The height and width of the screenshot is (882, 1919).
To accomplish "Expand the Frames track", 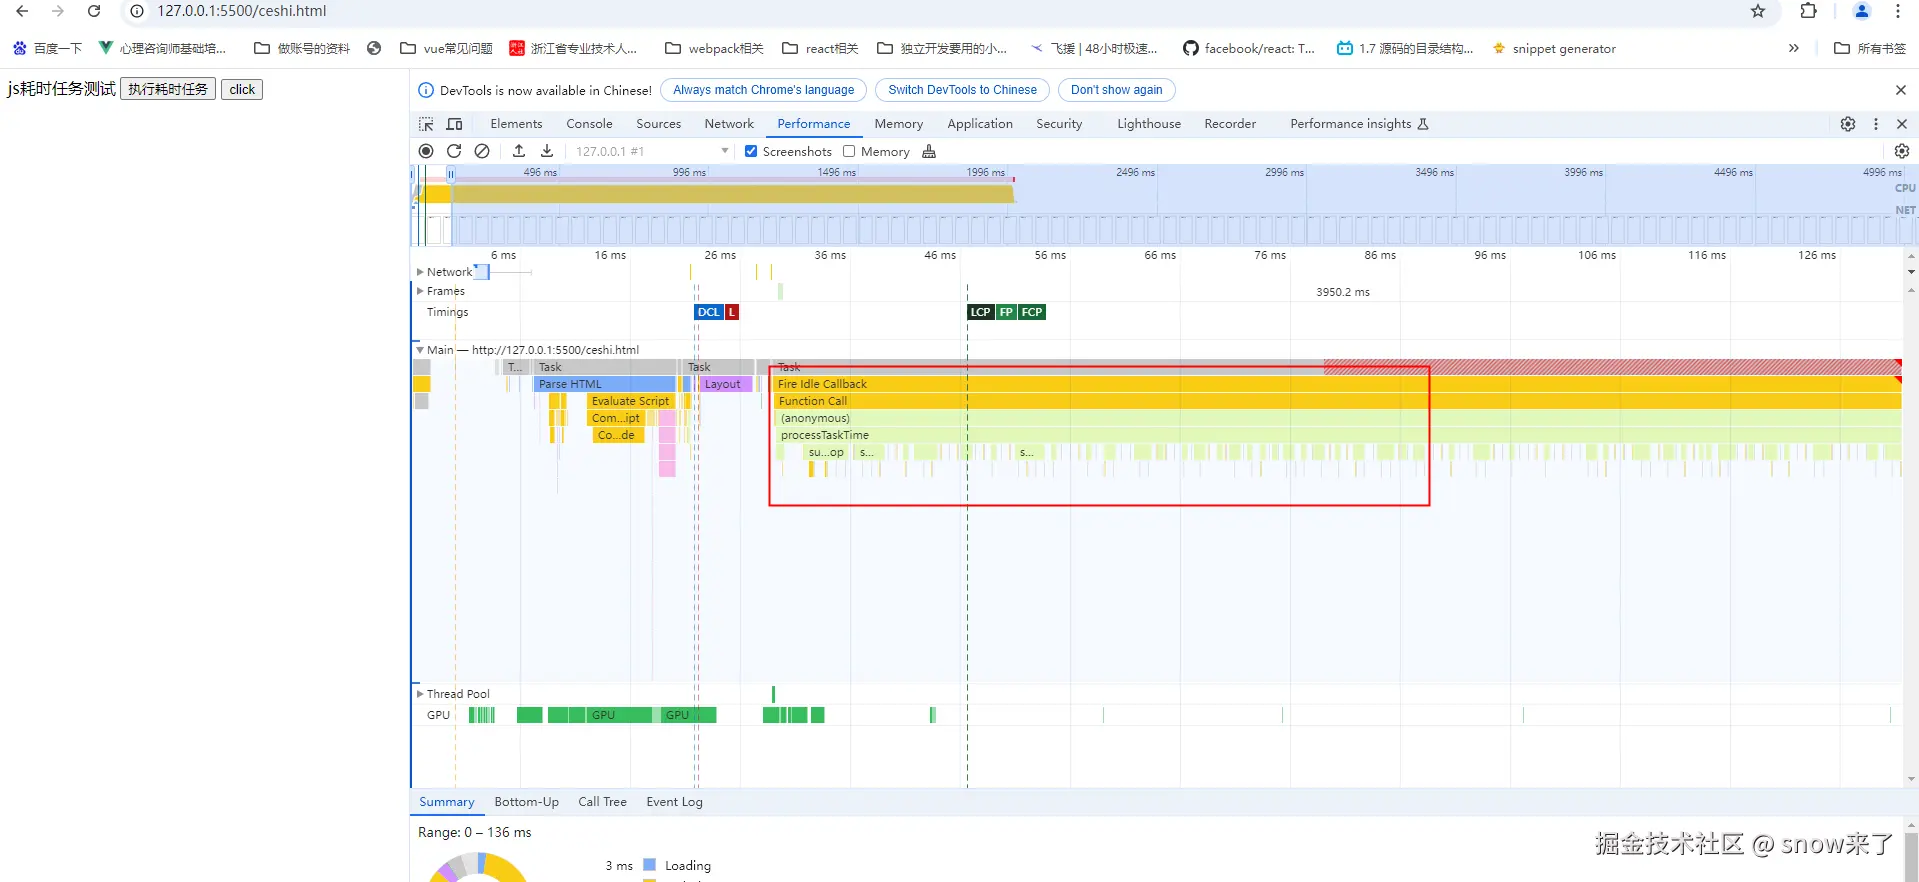I will click(420, 291).
